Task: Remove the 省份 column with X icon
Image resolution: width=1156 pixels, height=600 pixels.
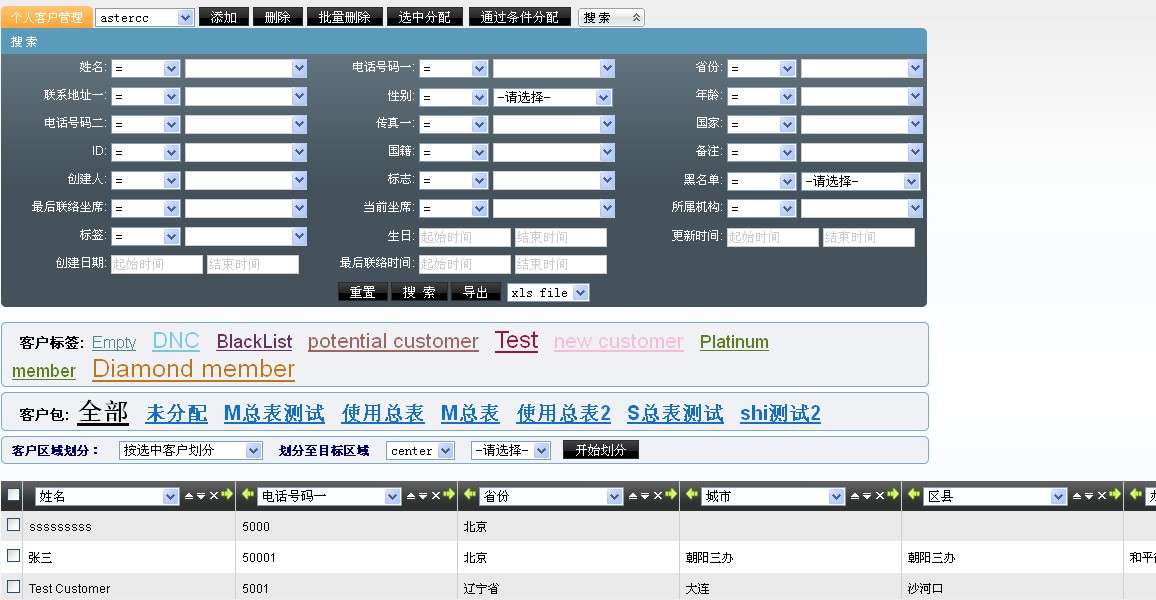Action: [x=657, y=496]
